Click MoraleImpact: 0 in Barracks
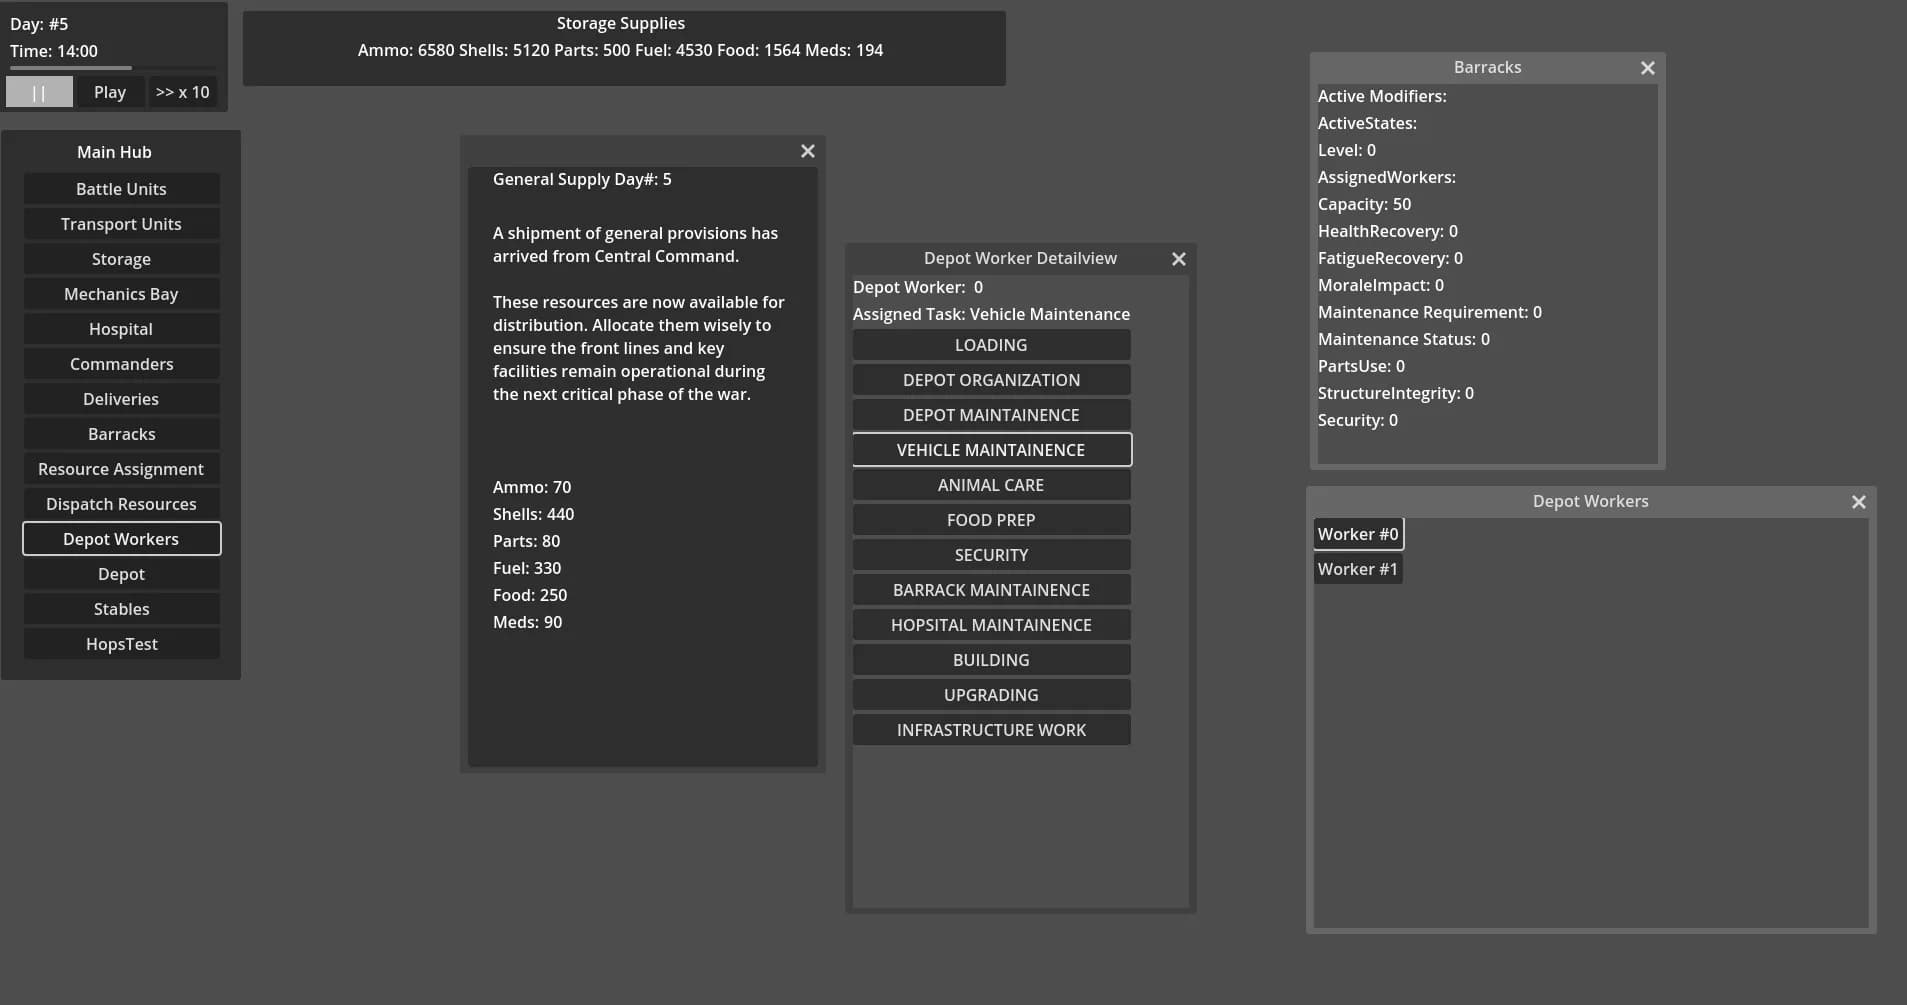Viewport: 1907px width, 1005px height. tap(1380, 285)
